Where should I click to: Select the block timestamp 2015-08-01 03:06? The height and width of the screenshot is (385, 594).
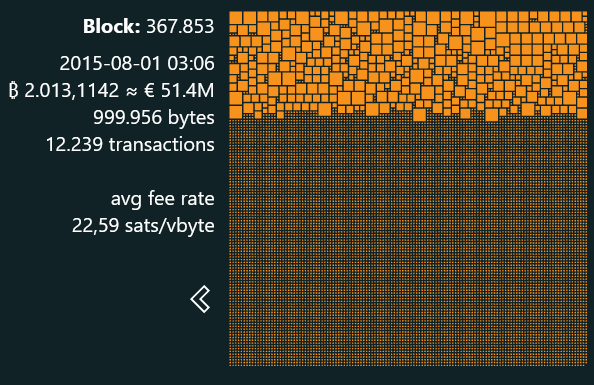(137, 63)
